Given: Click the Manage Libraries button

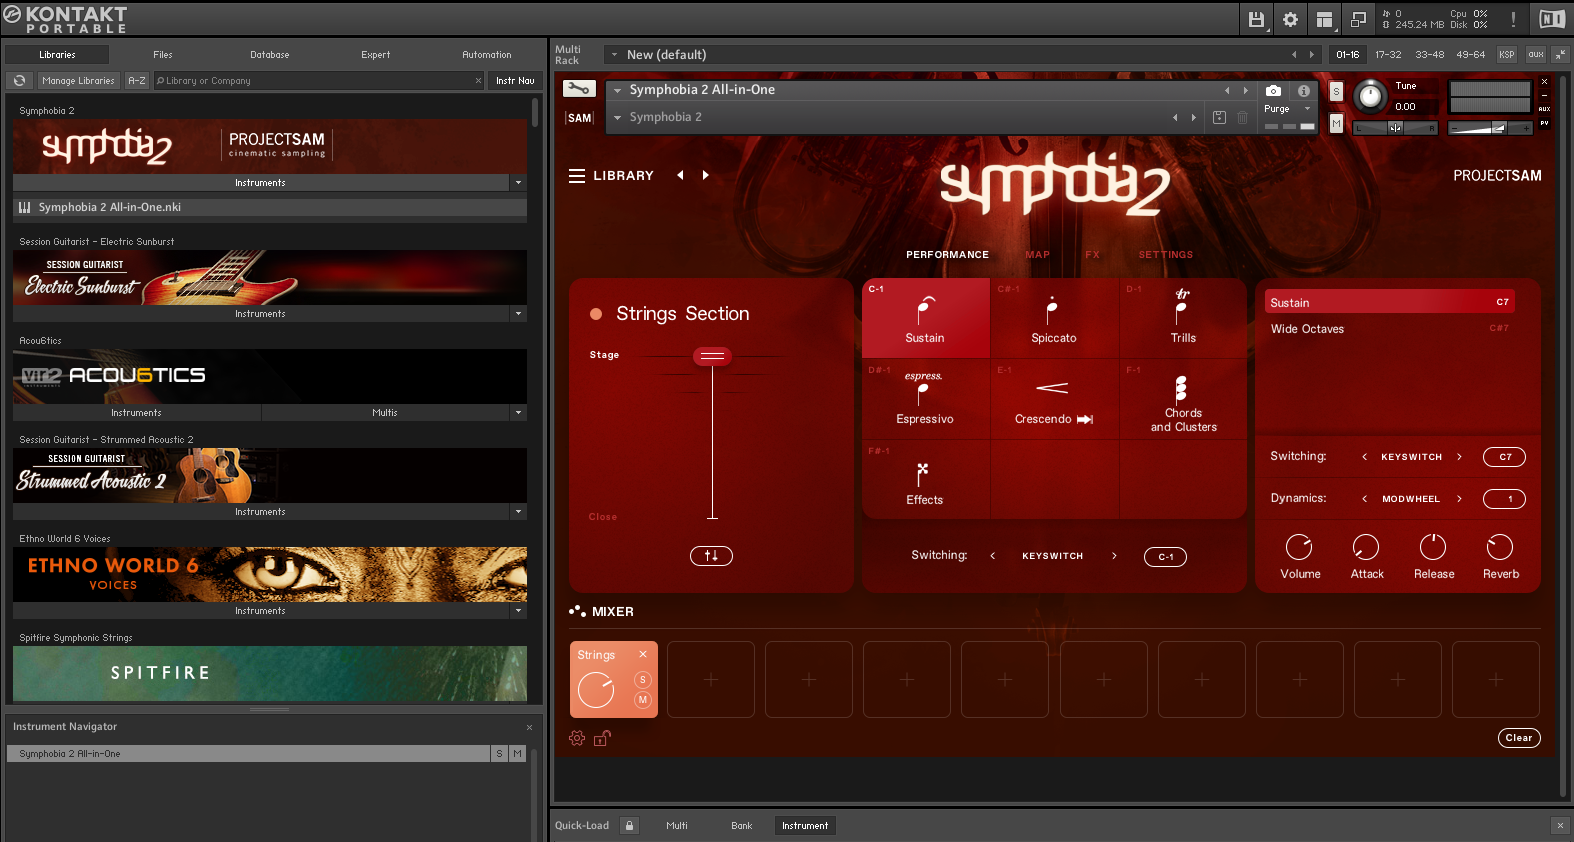Looking at the screenshot, I should pos(78,80).
